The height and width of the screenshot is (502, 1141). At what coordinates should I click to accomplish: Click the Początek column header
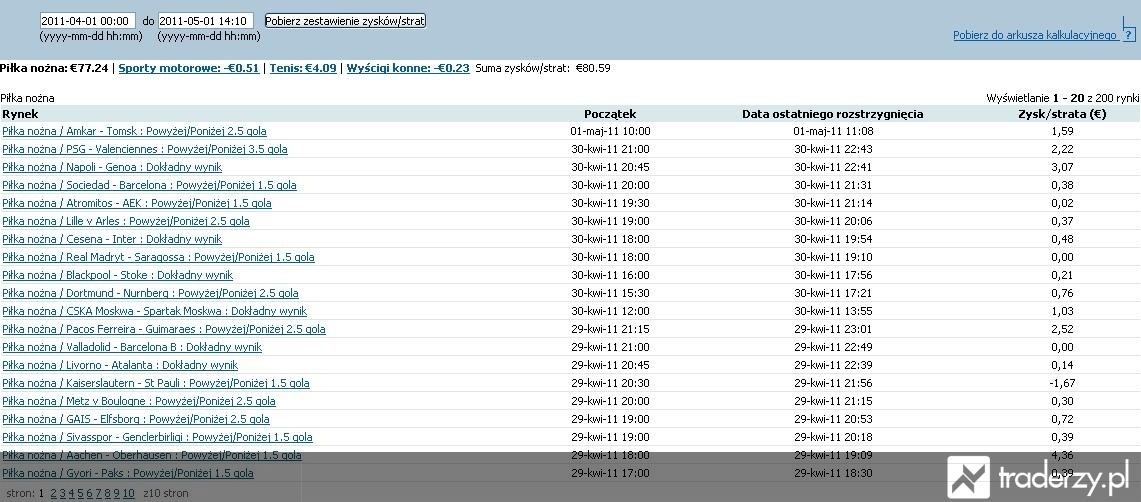click(x=610, y=114)
